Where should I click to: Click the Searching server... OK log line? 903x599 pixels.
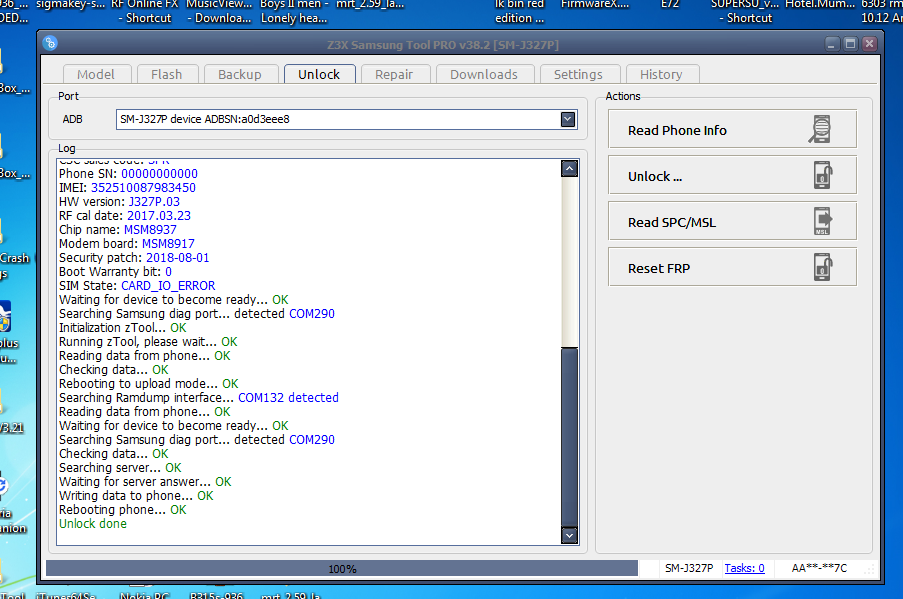120,468
